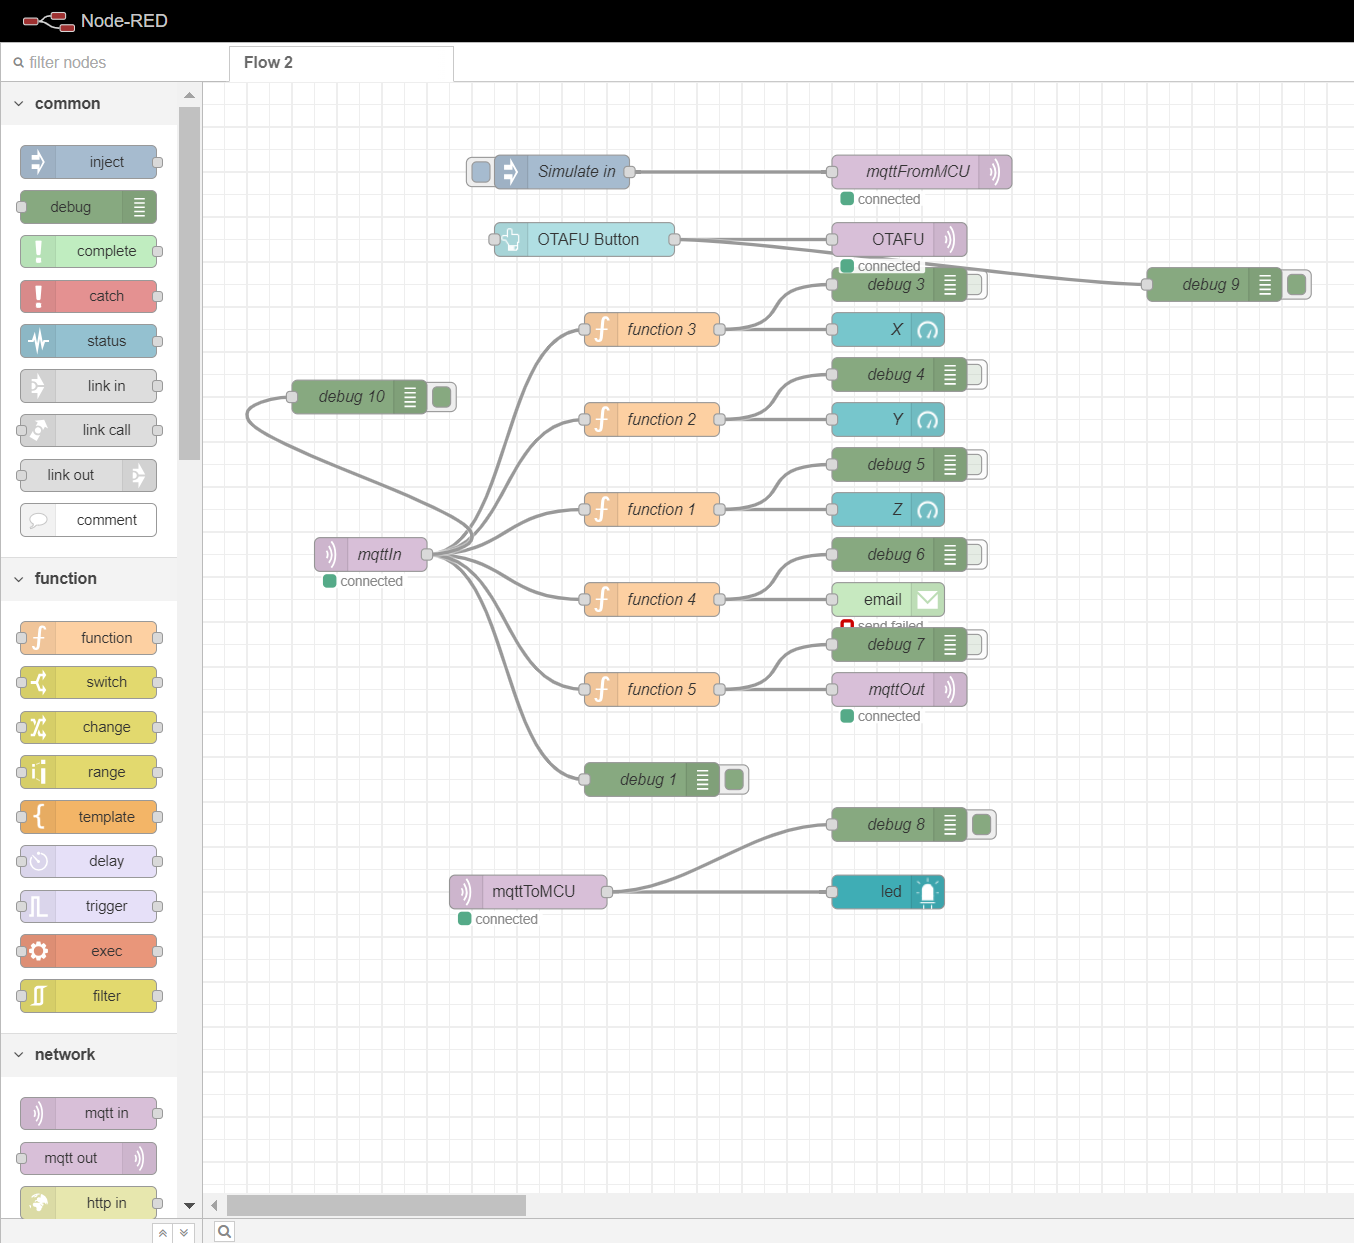
Task: Trigger the Simulate in inject button
Action: click(481, 172)
